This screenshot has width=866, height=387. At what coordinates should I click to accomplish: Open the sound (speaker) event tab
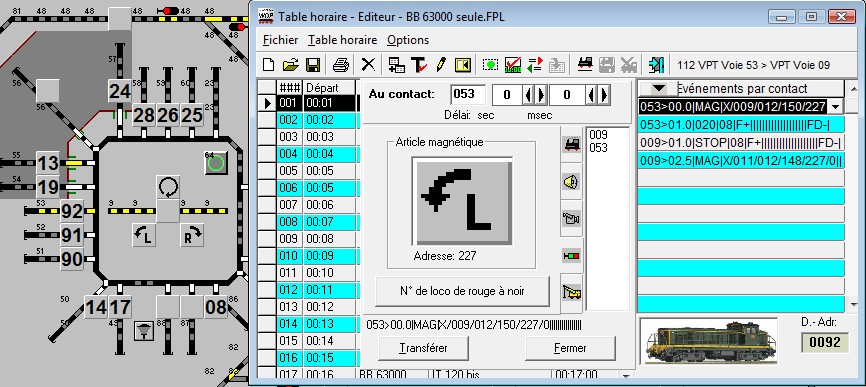[x=571, y=181]
